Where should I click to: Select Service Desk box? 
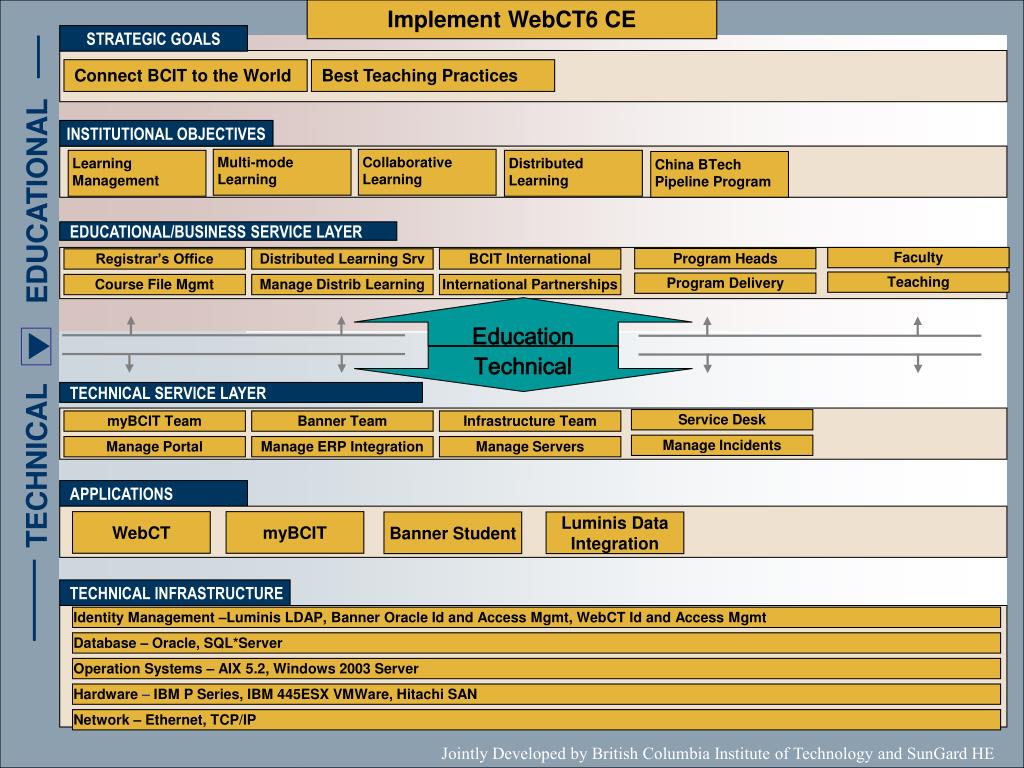point(722,420)
